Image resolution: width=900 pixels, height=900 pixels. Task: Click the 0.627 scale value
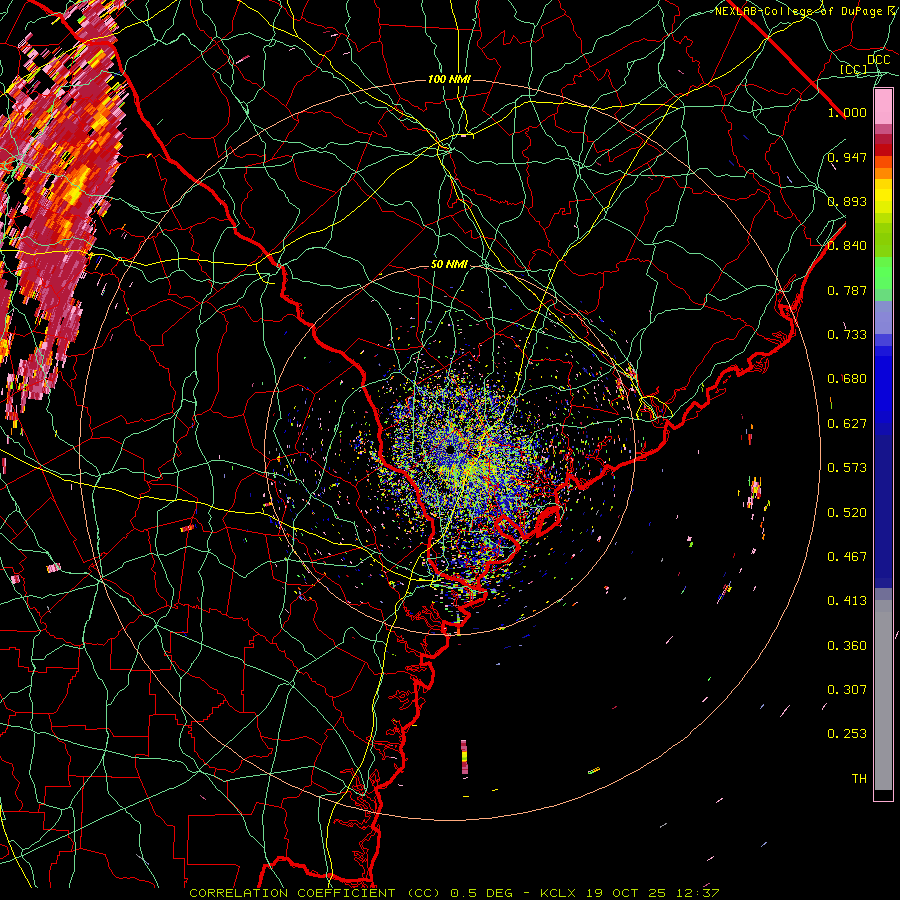pyautogui.click(x=847, y=424)
